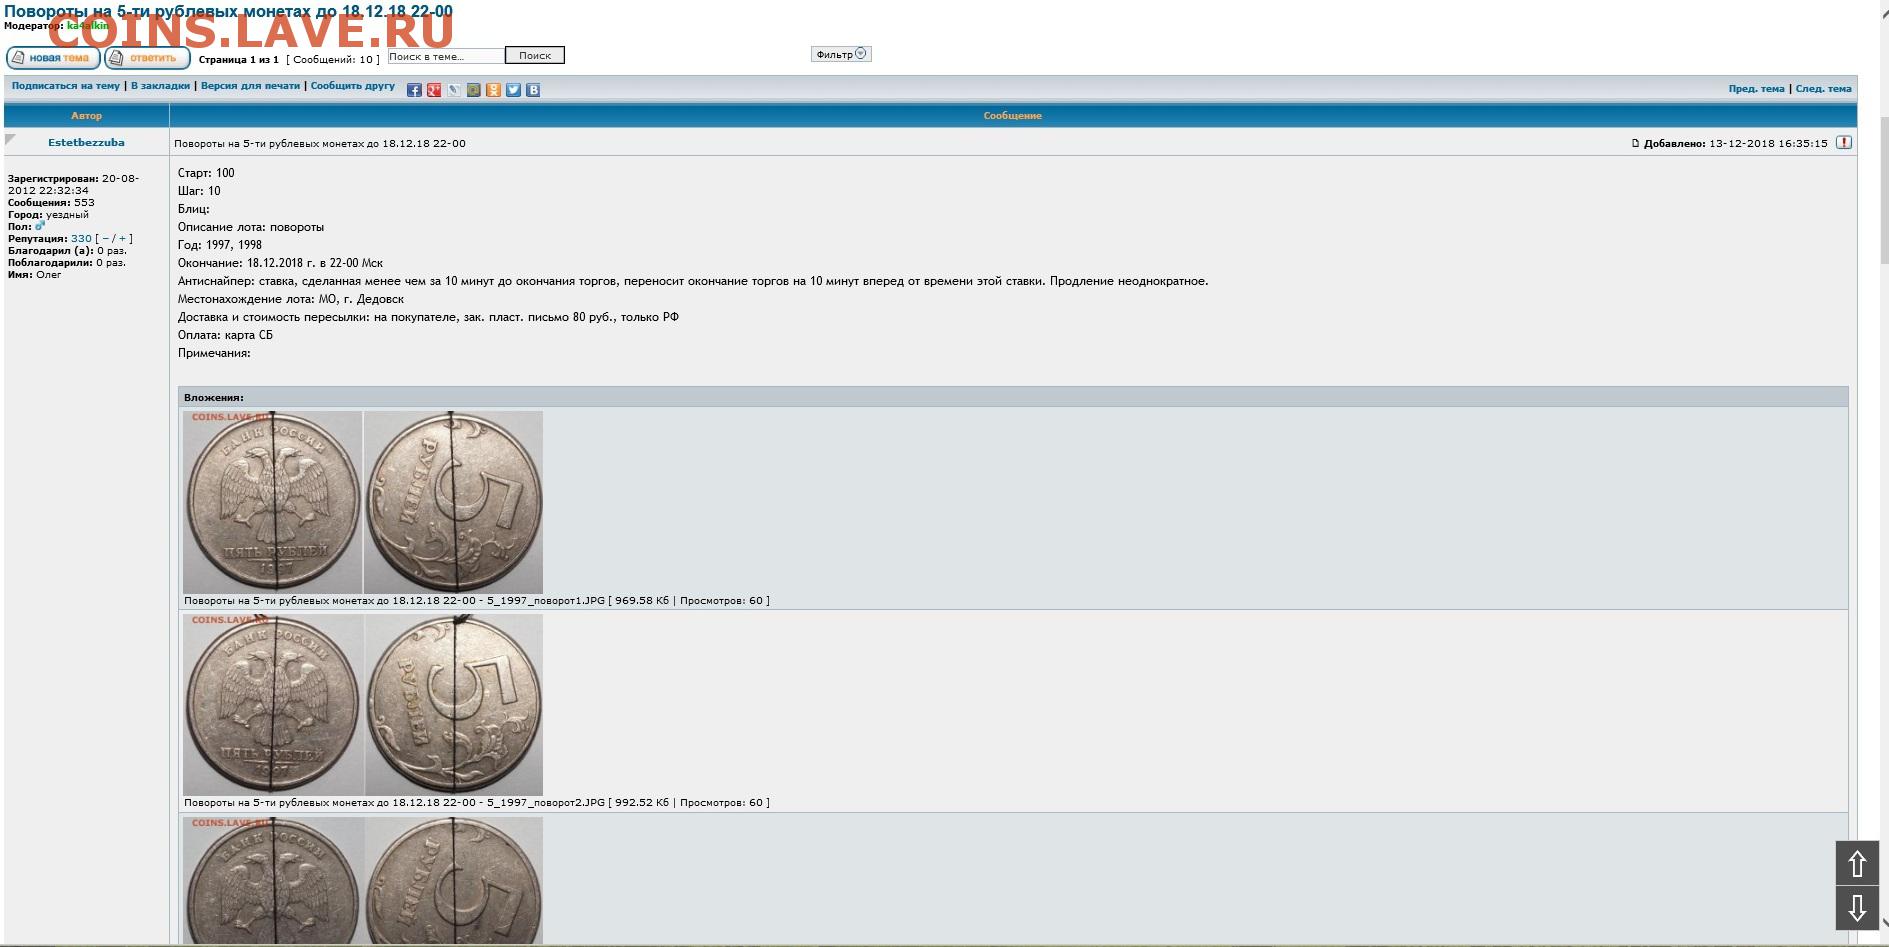This screenshot has height=947, width=1889.
Task: Open author profile Estetbezzuba
Action: click(x=86, y=143)
